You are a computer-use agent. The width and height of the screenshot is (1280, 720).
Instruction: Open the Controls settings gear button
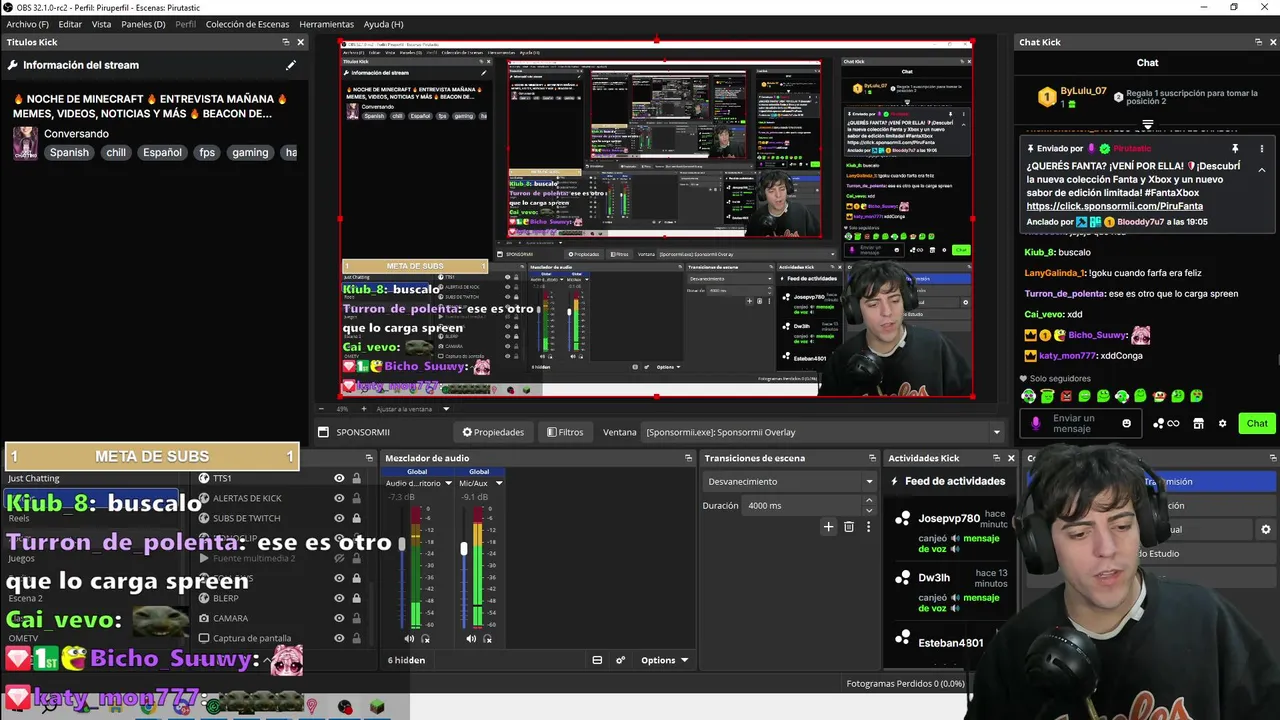[x=1265, y=529]
